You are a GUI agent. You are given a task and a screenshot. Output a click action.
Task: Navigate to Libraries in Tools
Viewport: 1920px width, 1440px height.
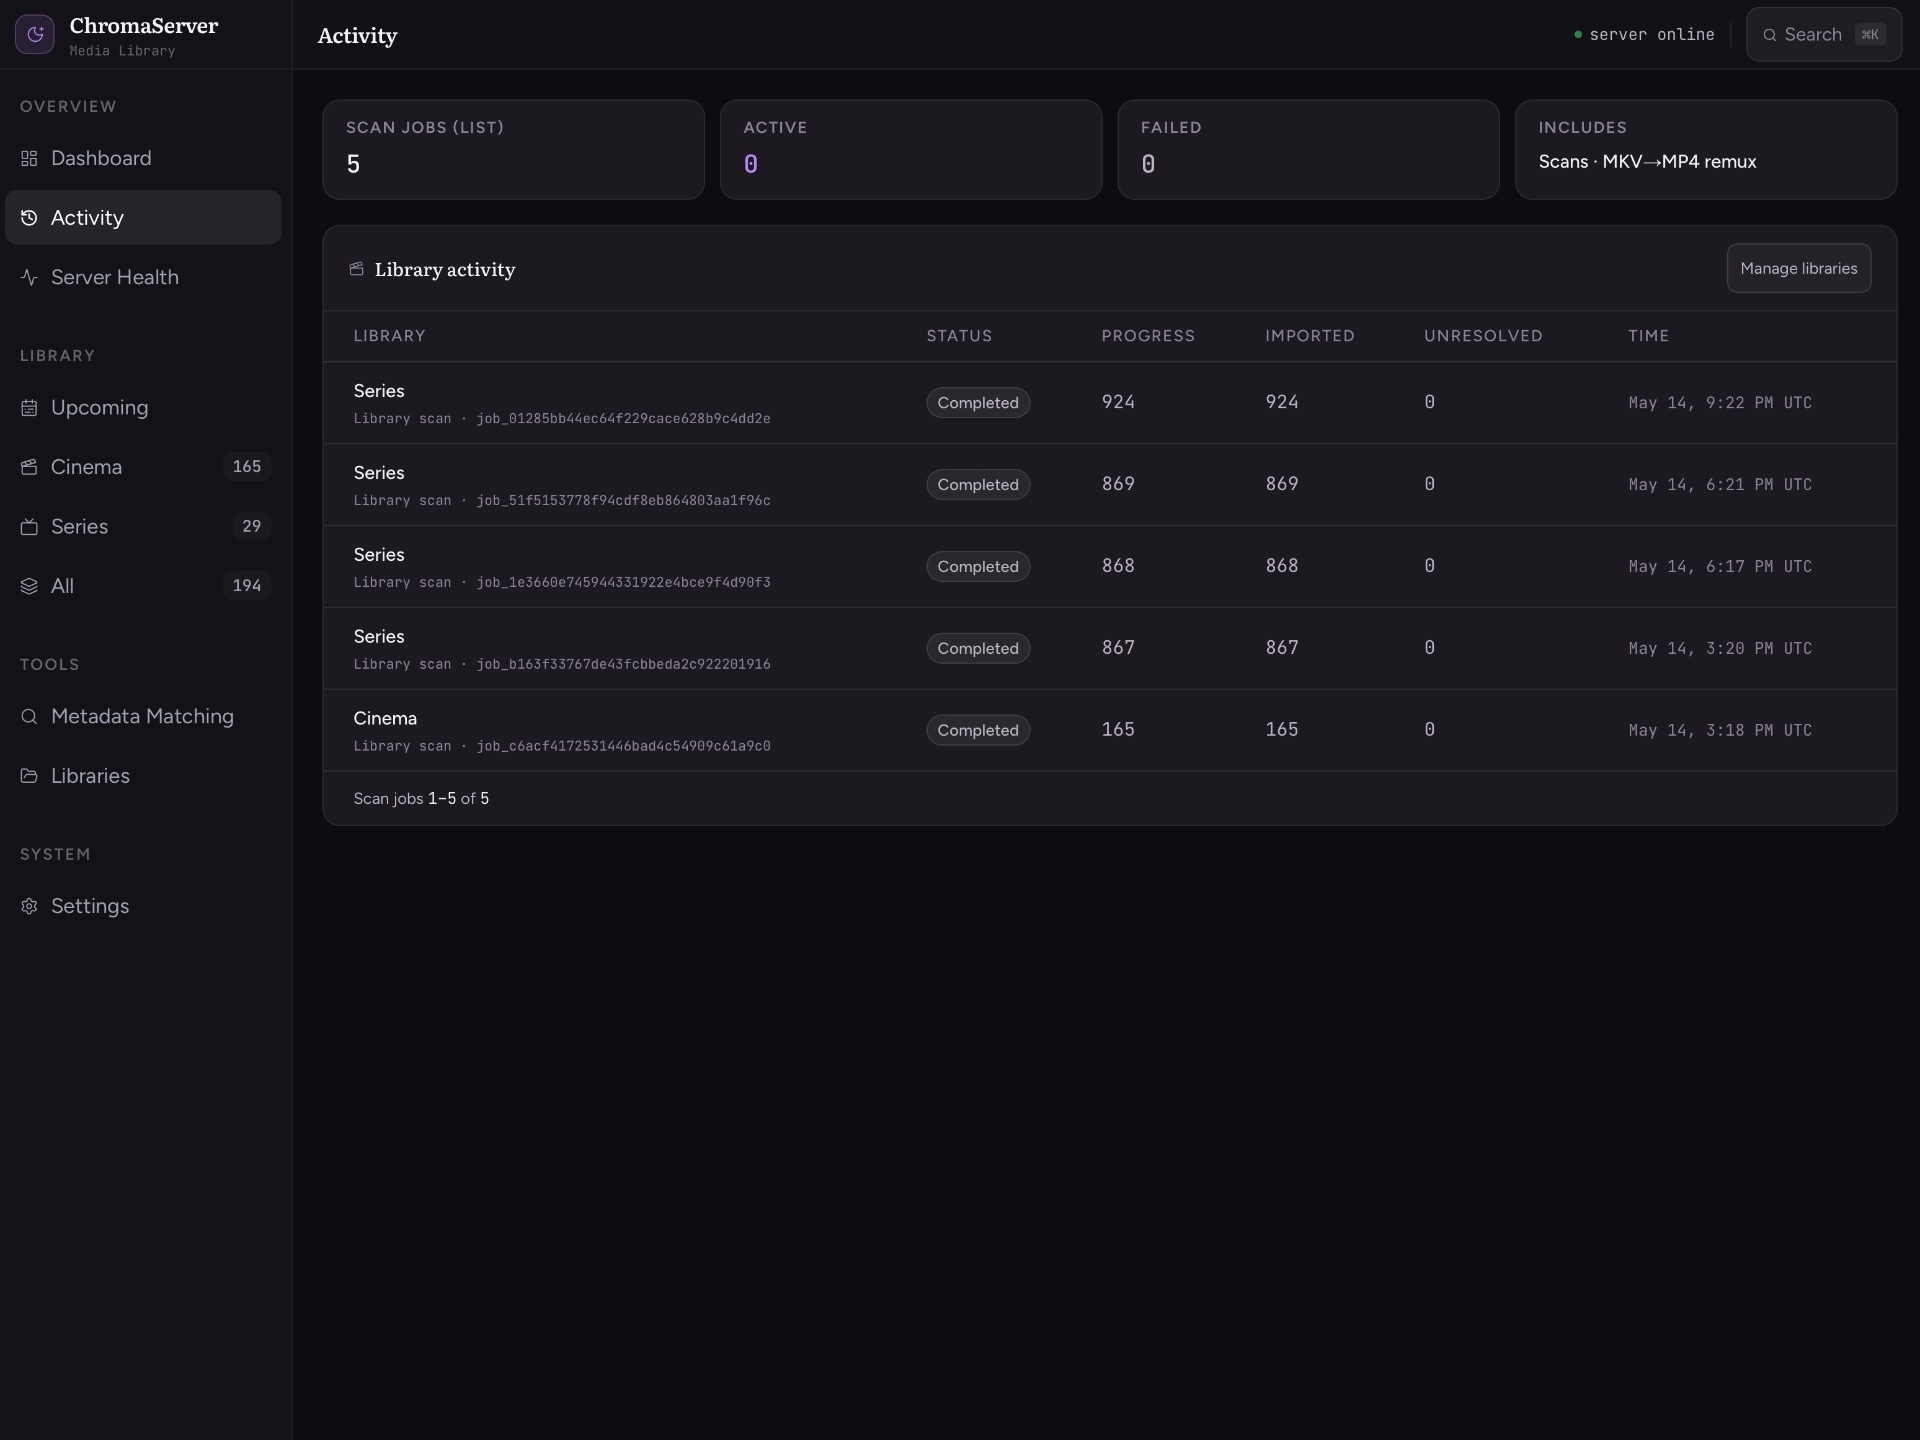(x=143, y=776)
